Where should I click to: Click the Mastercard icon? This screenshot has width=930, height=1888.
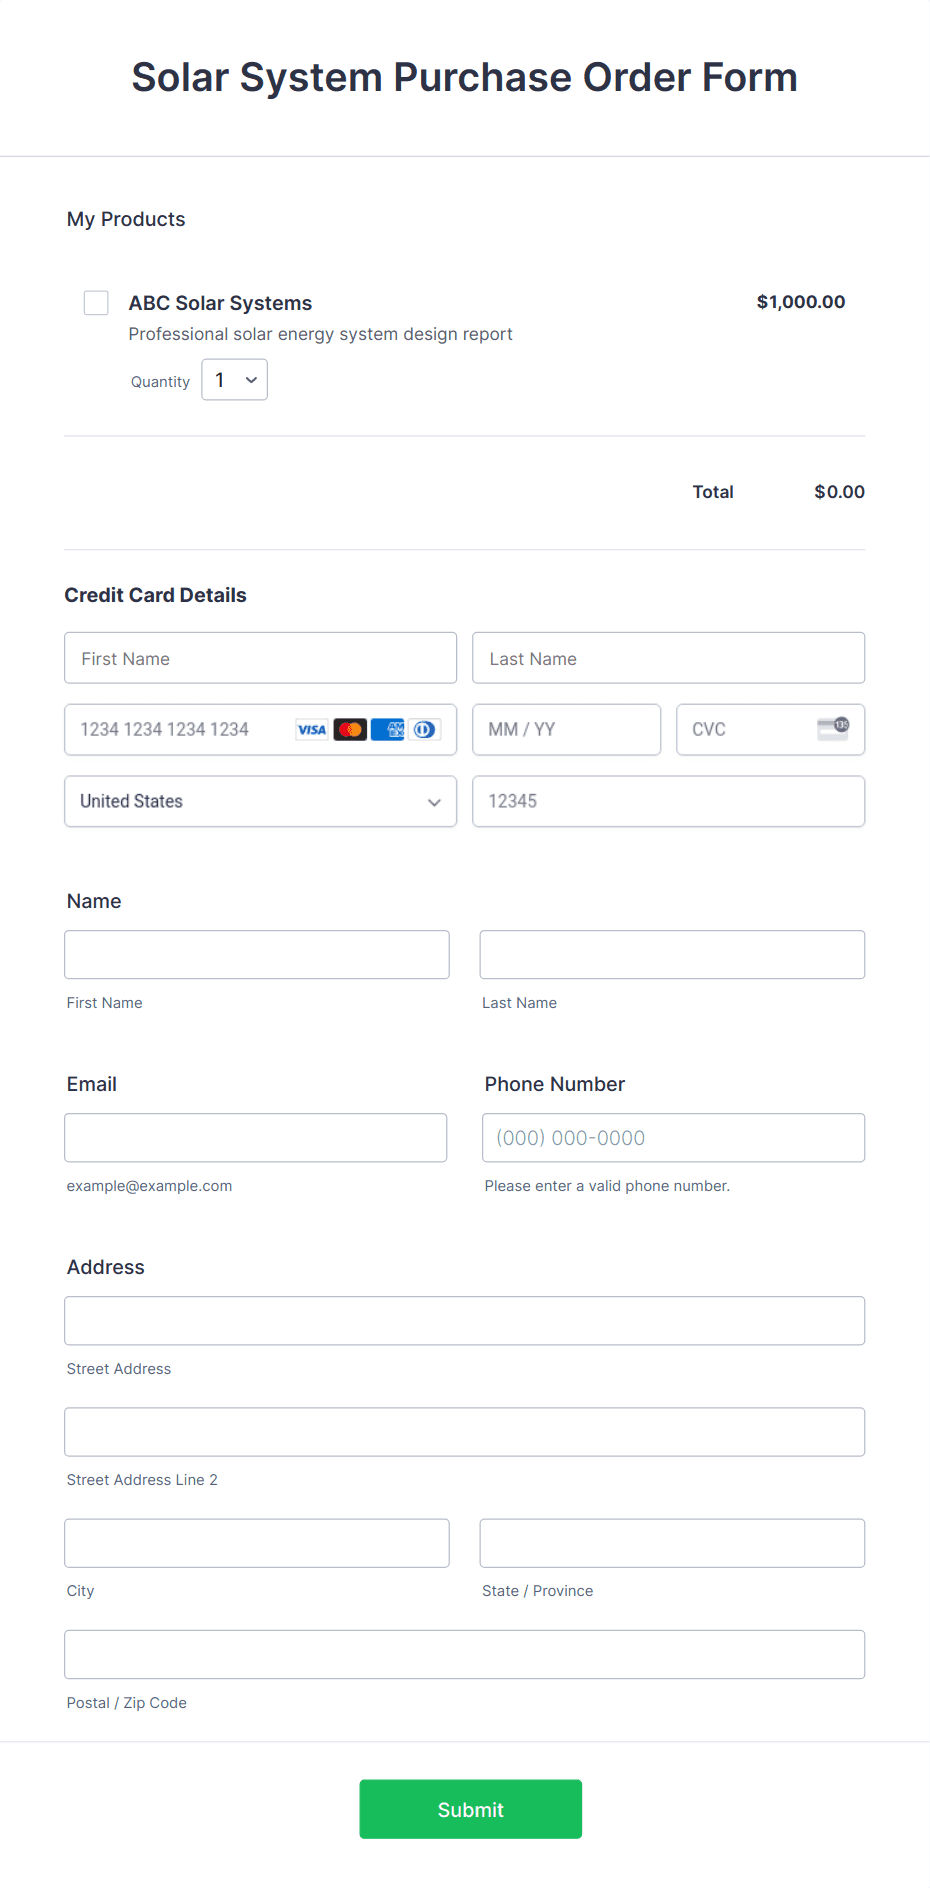click(x=349, y=729)
